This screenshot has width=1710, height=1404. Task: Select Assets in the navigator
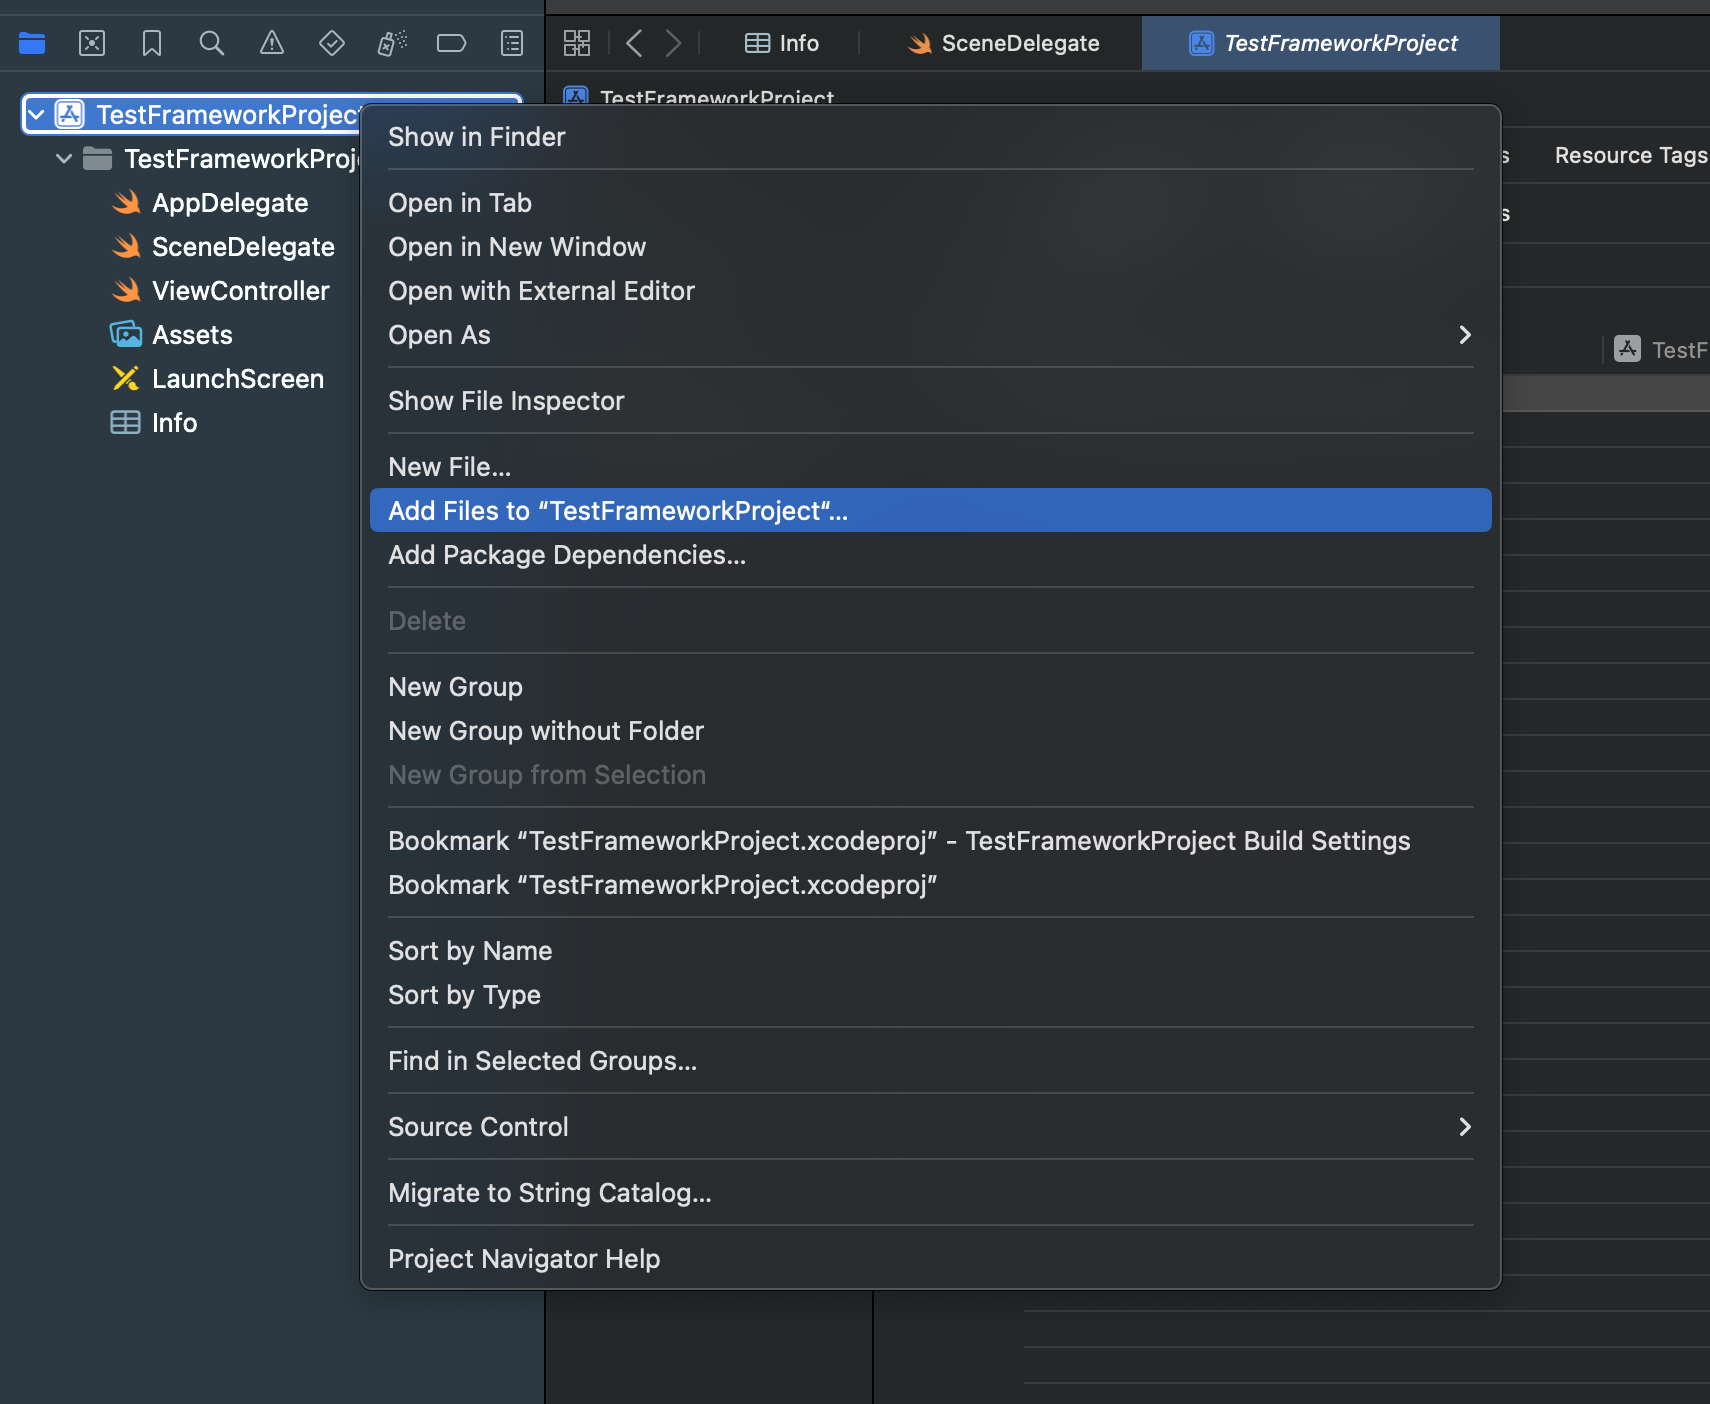pyautogui.click(x=192, y=335)
